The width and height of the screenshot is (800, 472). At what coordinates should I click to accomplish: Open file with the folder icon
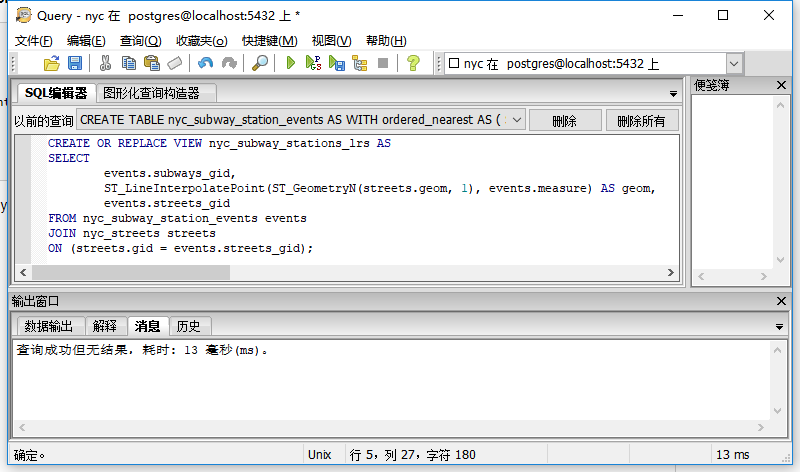pos(52,63)
